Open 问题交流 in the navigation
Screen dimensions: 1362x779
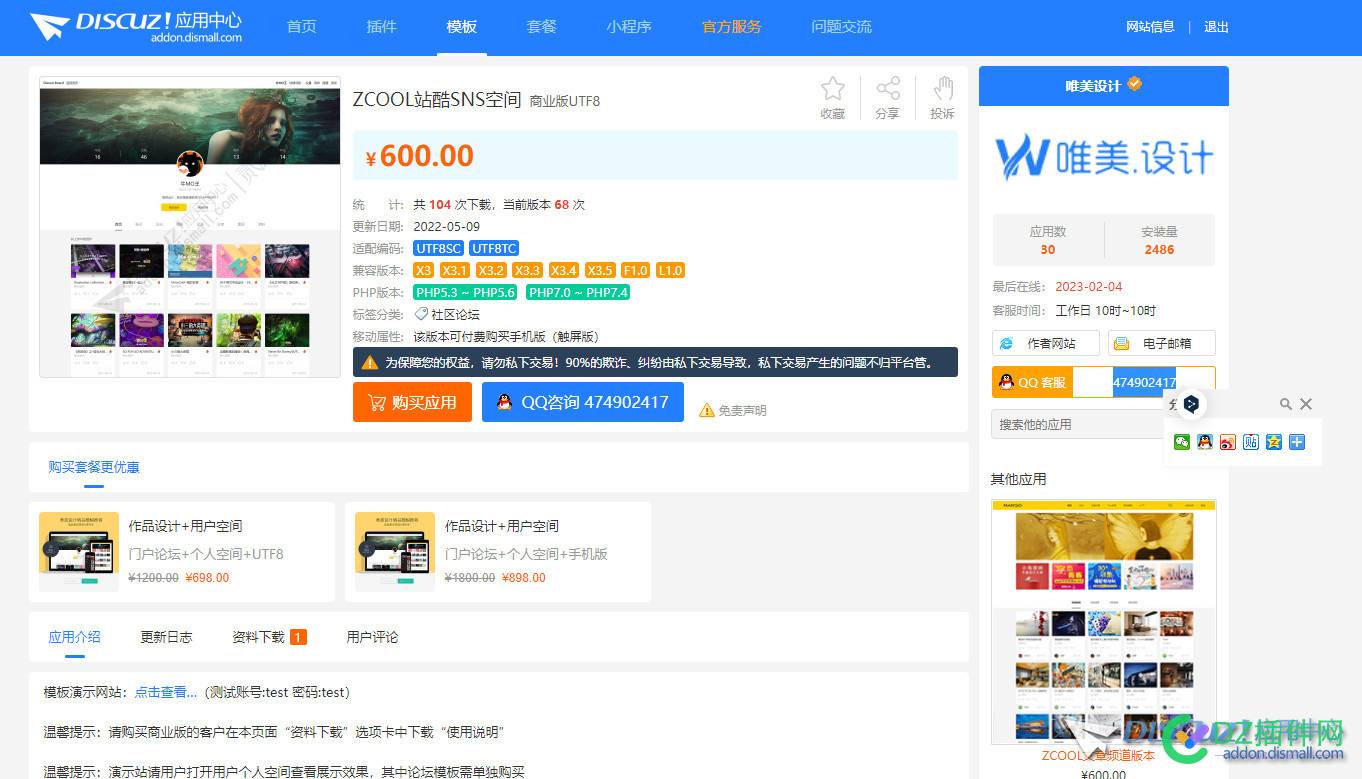click(842, 27)
